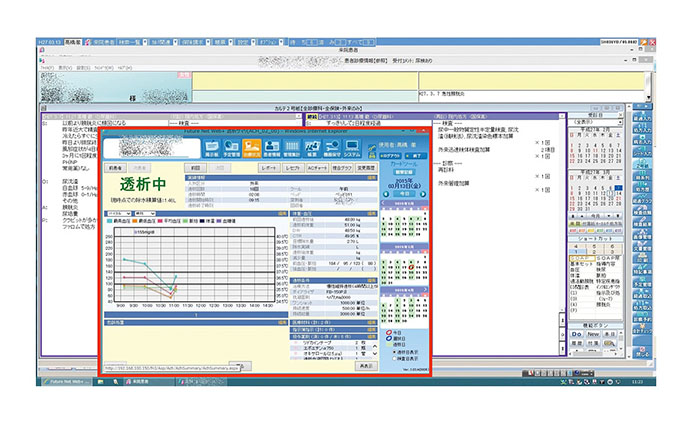Click the 前回 previous session button

click(195, 169)
